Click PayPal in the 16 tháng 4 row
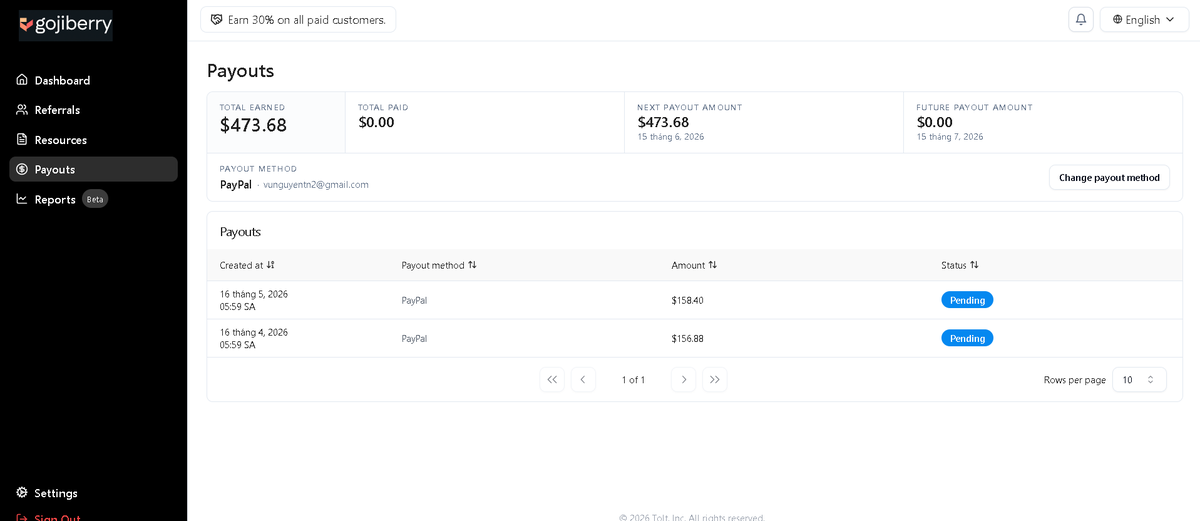This screenshot has width=1200, height=521. click(414, 338)
